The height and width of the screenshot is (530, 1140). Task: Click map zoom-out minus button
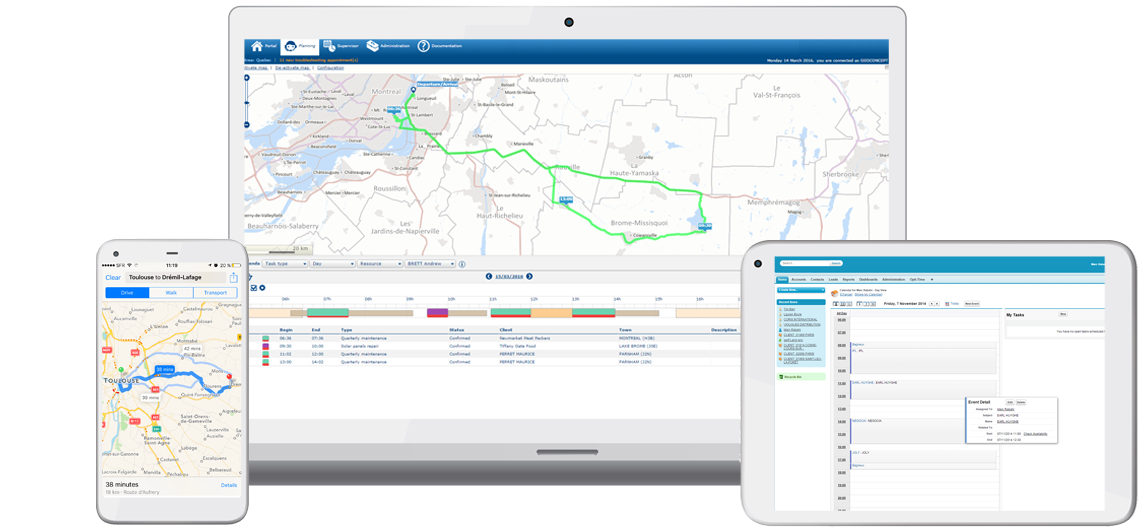pyautogui.click(x=247, y=124)
